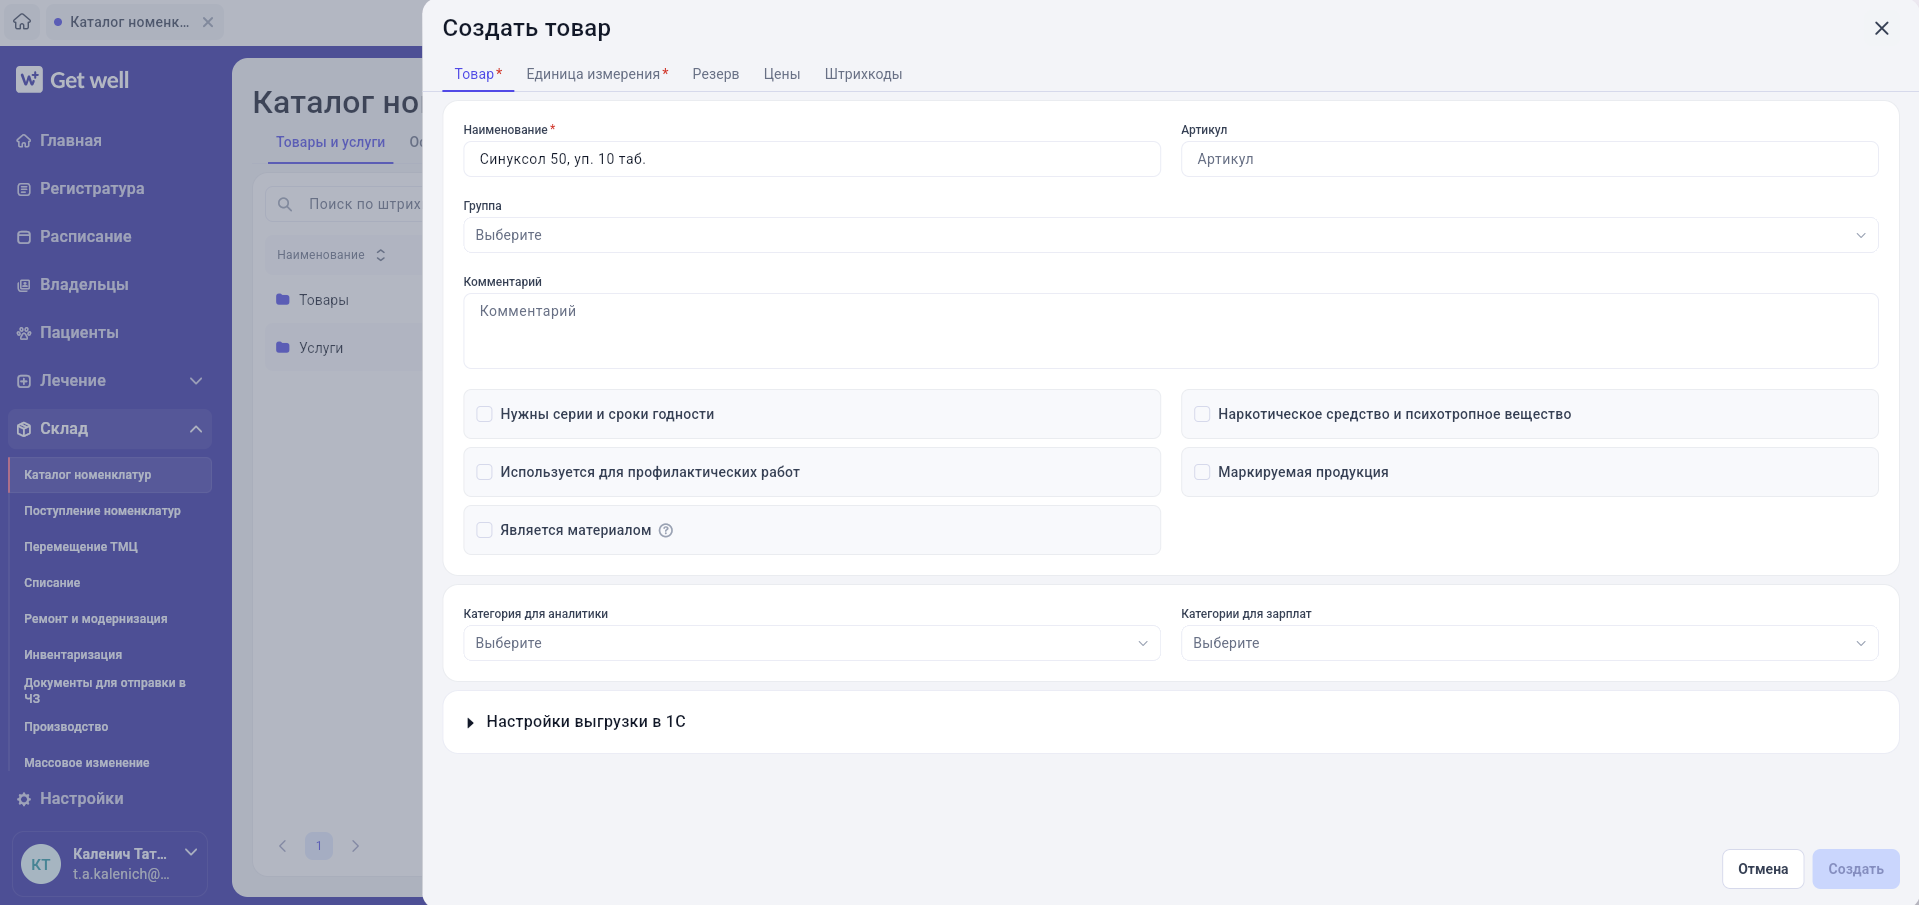Open Производство in sidebar

click(x=66, y=727)
